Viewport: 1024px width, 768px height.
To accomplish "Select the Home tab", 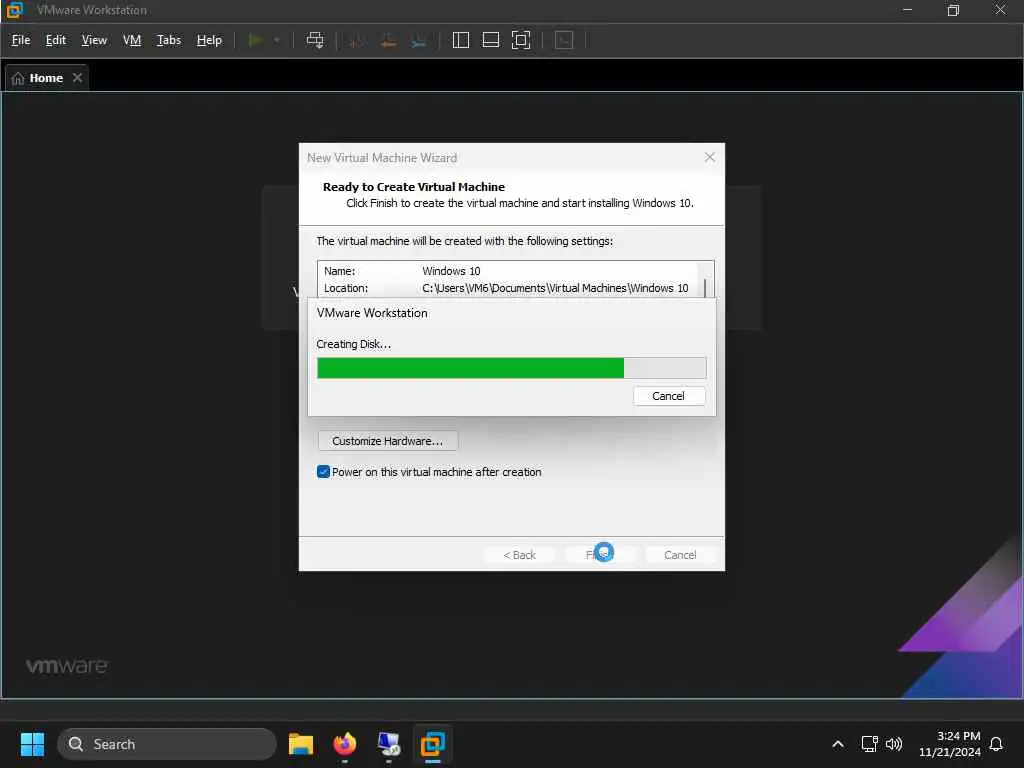I will click(x=46, y=78).
